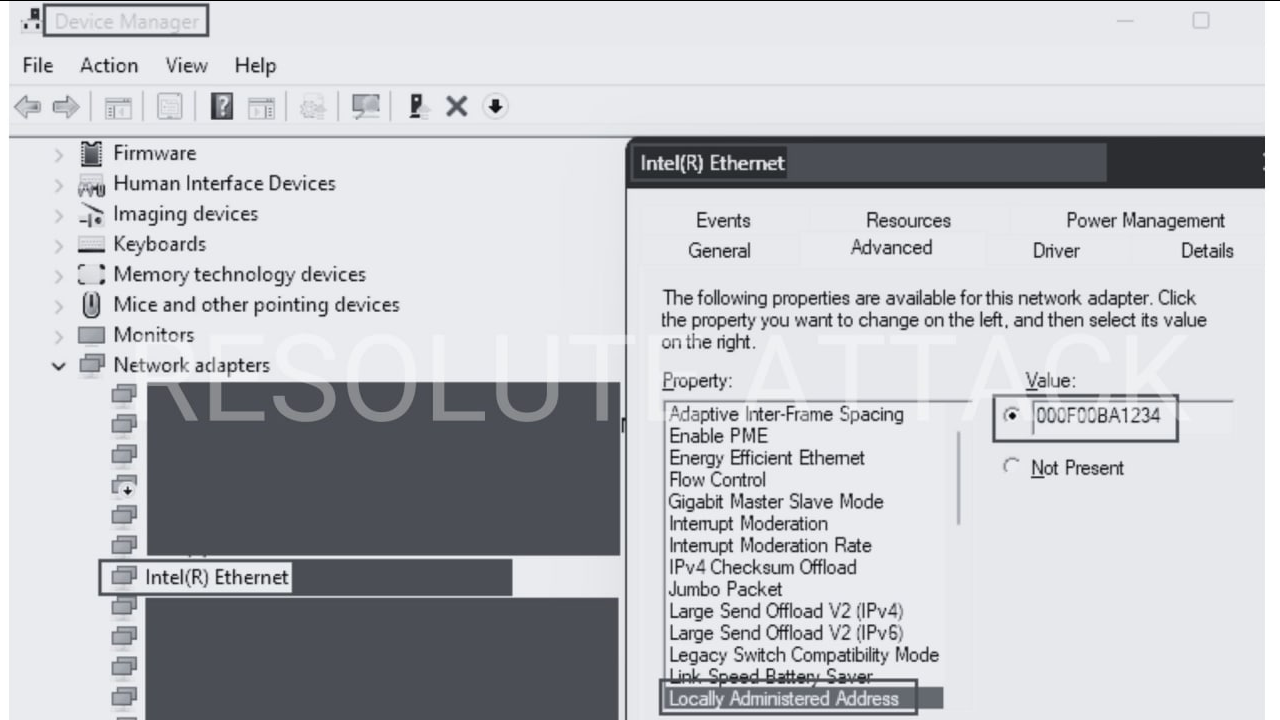Image resolution: width=1280 pixels, height=720 pixels.
Task: Switch to the Driver tab
Action: tap(1056, 250)
